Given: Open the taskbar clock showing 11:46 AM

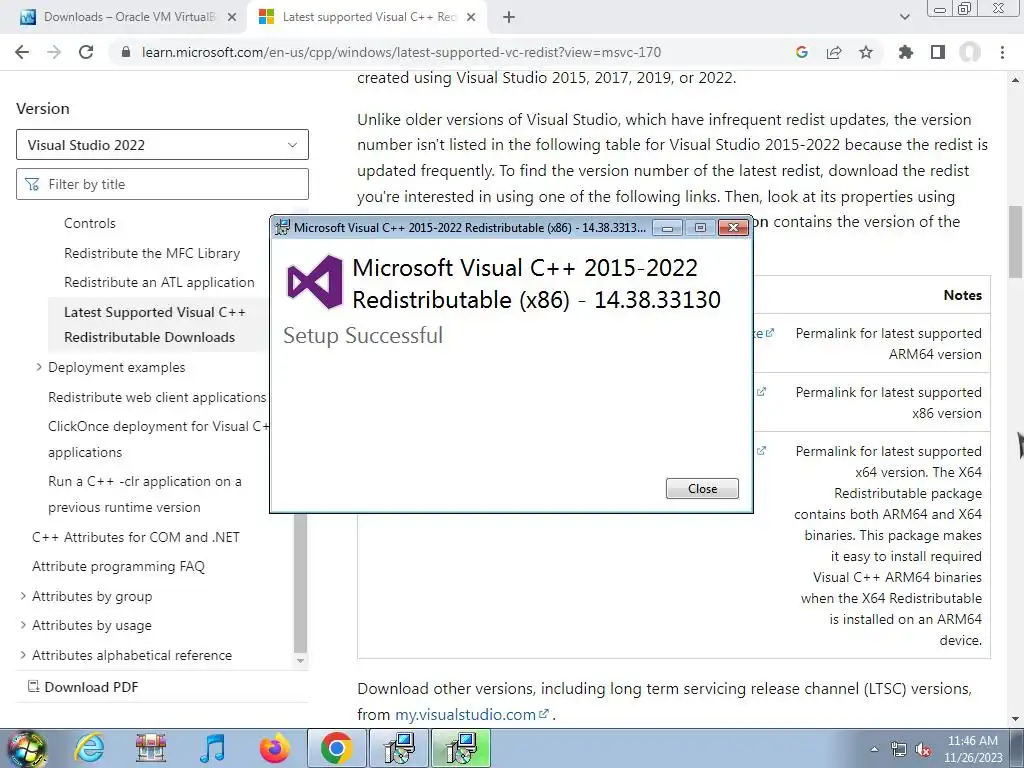Looking at the screenshot, I should point(973,749).
